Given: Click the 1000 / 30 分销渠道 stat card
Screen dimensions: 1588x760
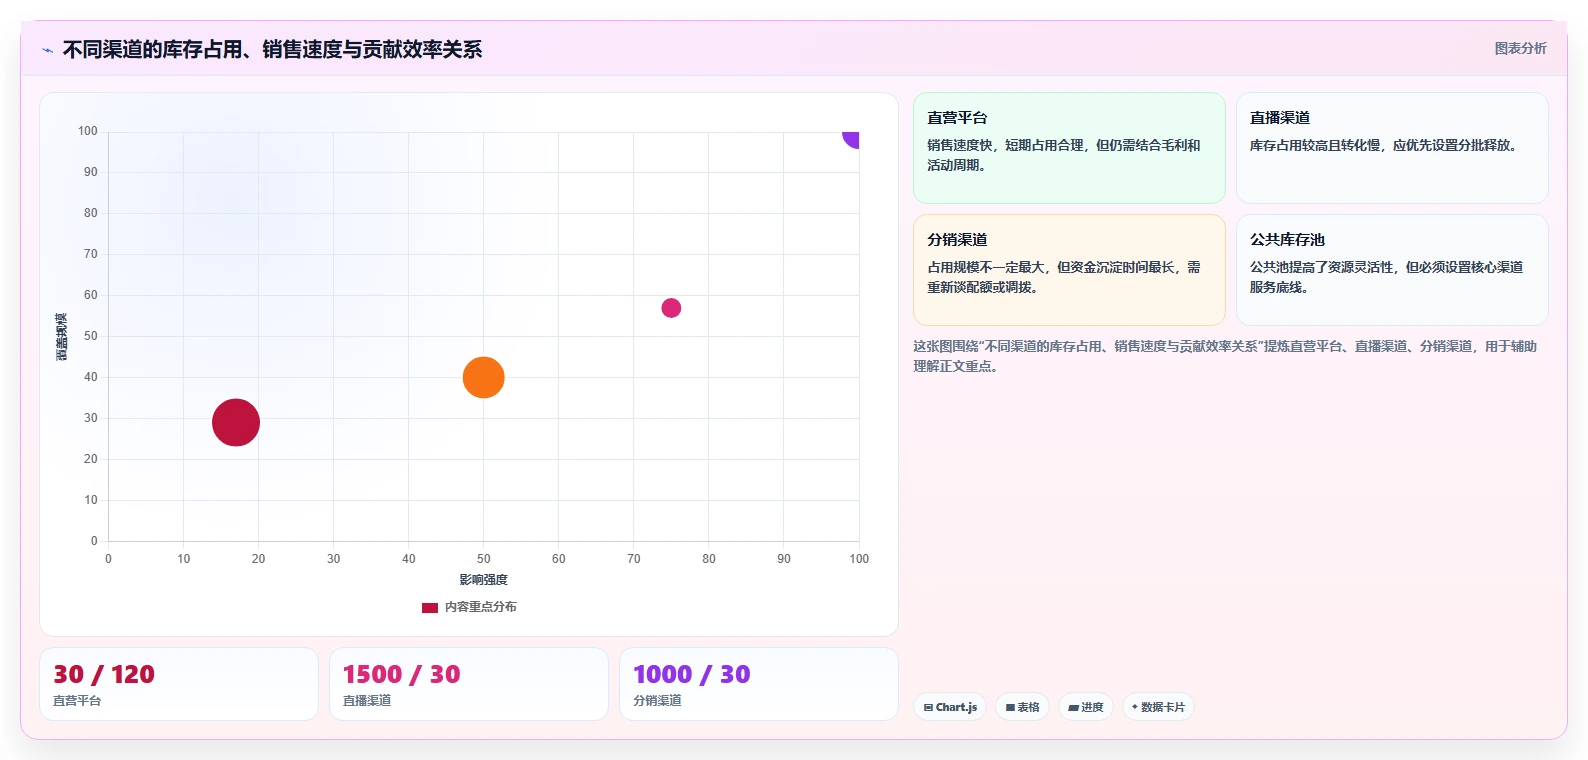Looking at the screenshot, I should [759, 684].
